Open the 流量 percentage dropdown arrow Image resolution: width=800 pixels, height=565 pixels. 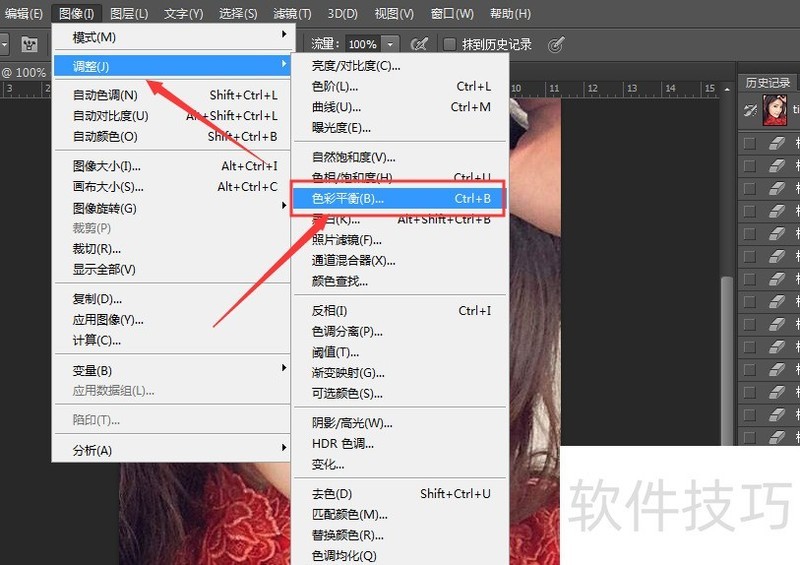pyautogui.click(x=390, y=45)
